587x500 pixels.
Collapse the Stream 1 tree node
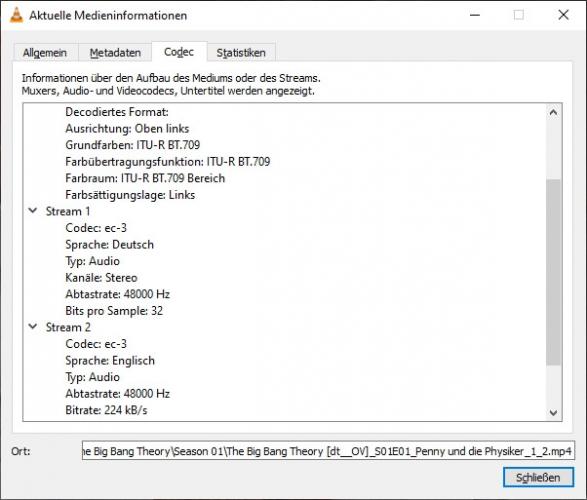(33, 211)
